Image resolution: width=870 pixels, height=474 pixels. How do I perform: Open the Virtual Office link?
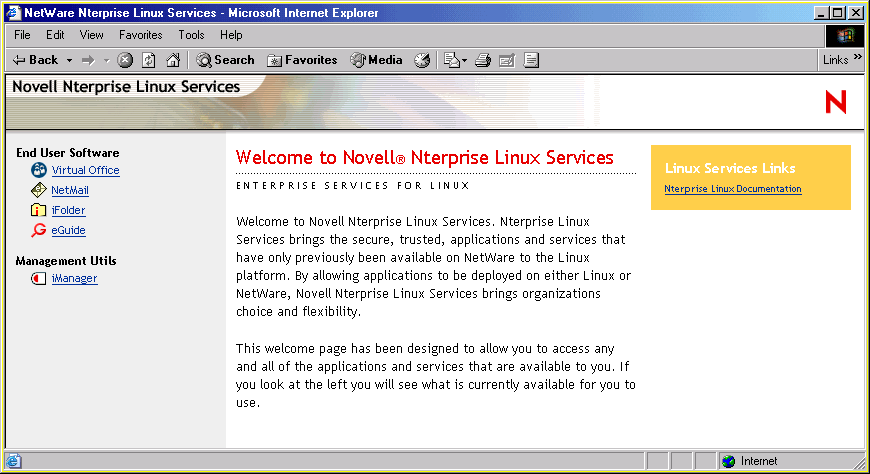coord(85,170)
